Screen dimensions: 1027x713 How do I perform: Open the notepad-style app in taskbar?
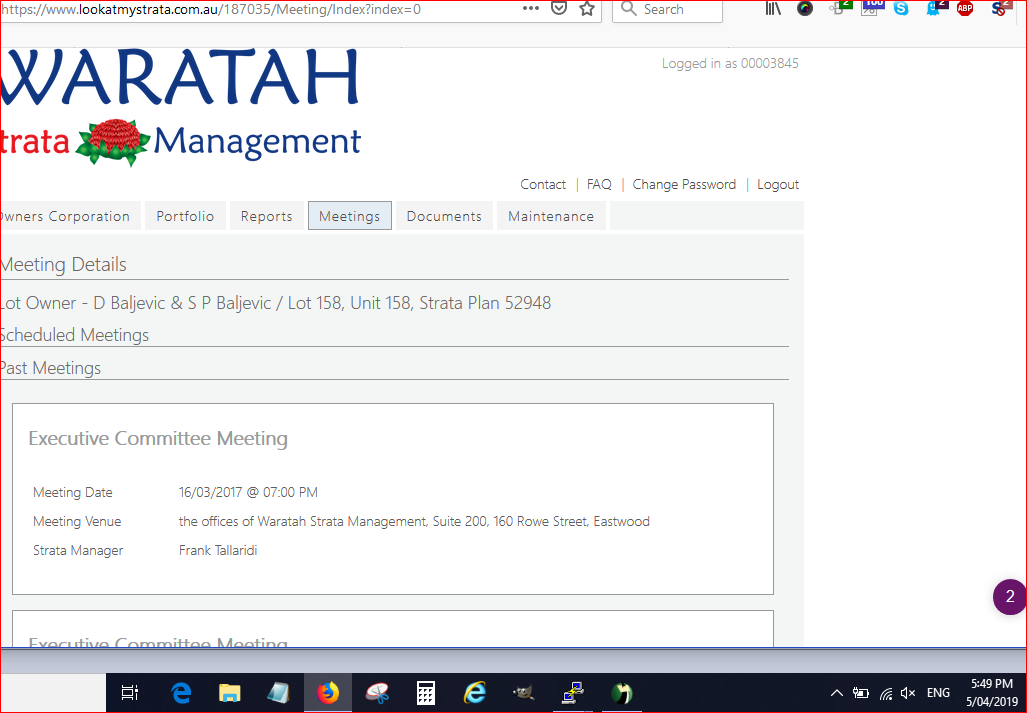click(278, 693)
